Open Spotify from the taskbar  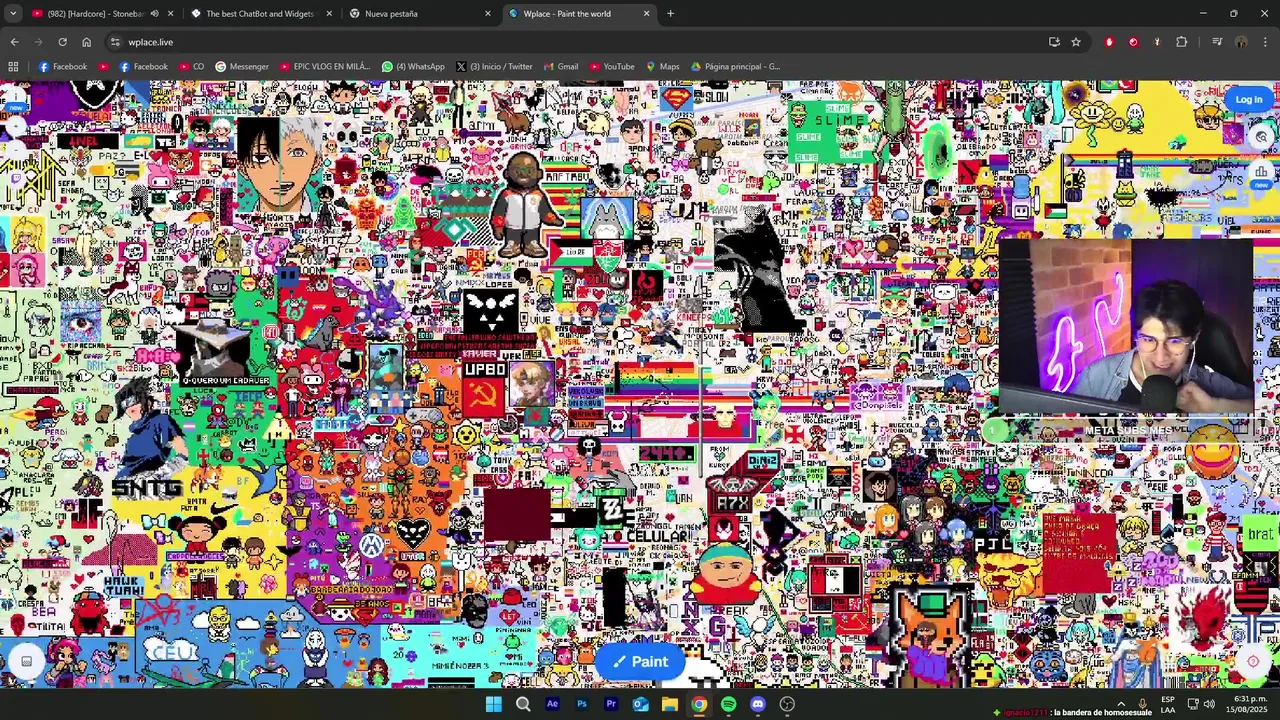click(x=728, y=704)
